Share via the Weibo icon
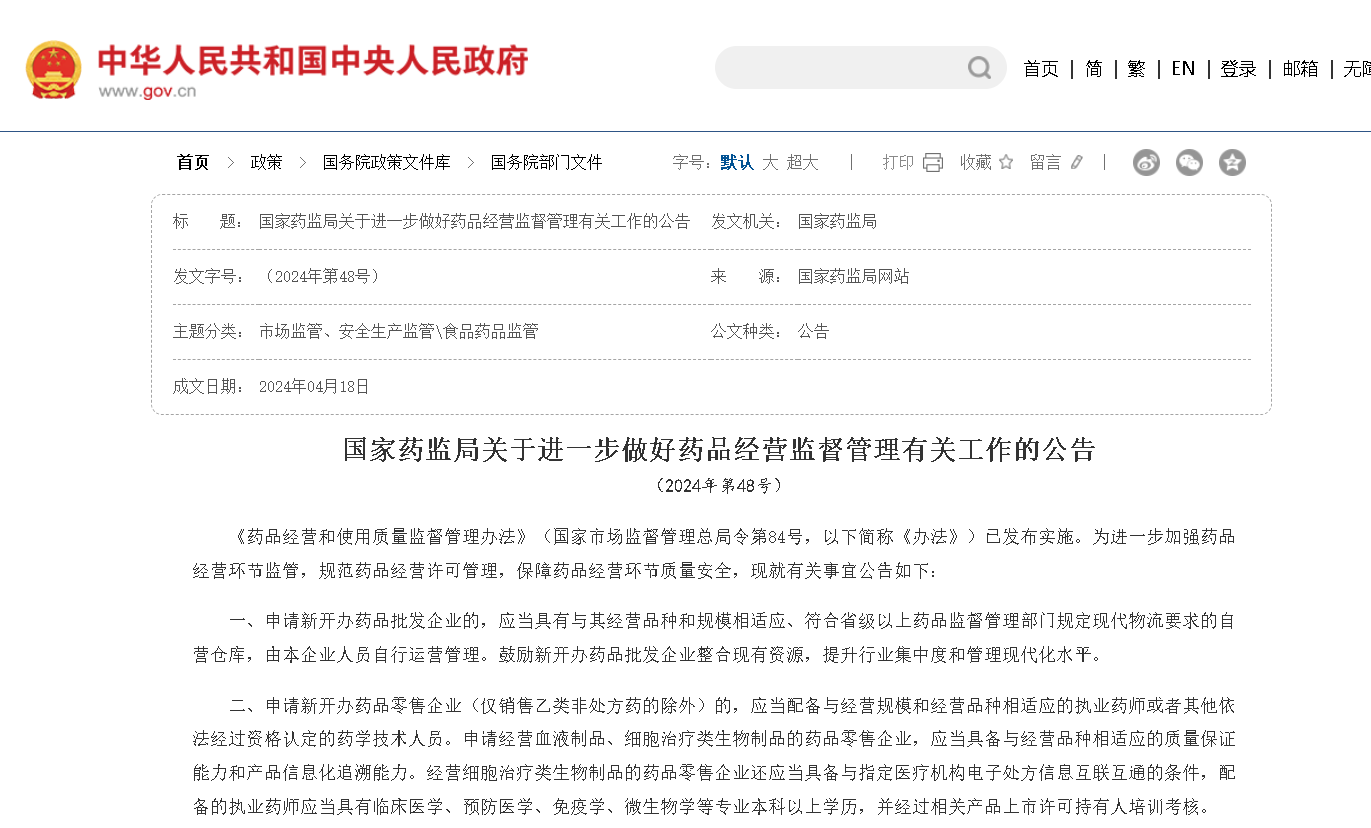Viewport: 1371px width, 828px height. 1146,162
